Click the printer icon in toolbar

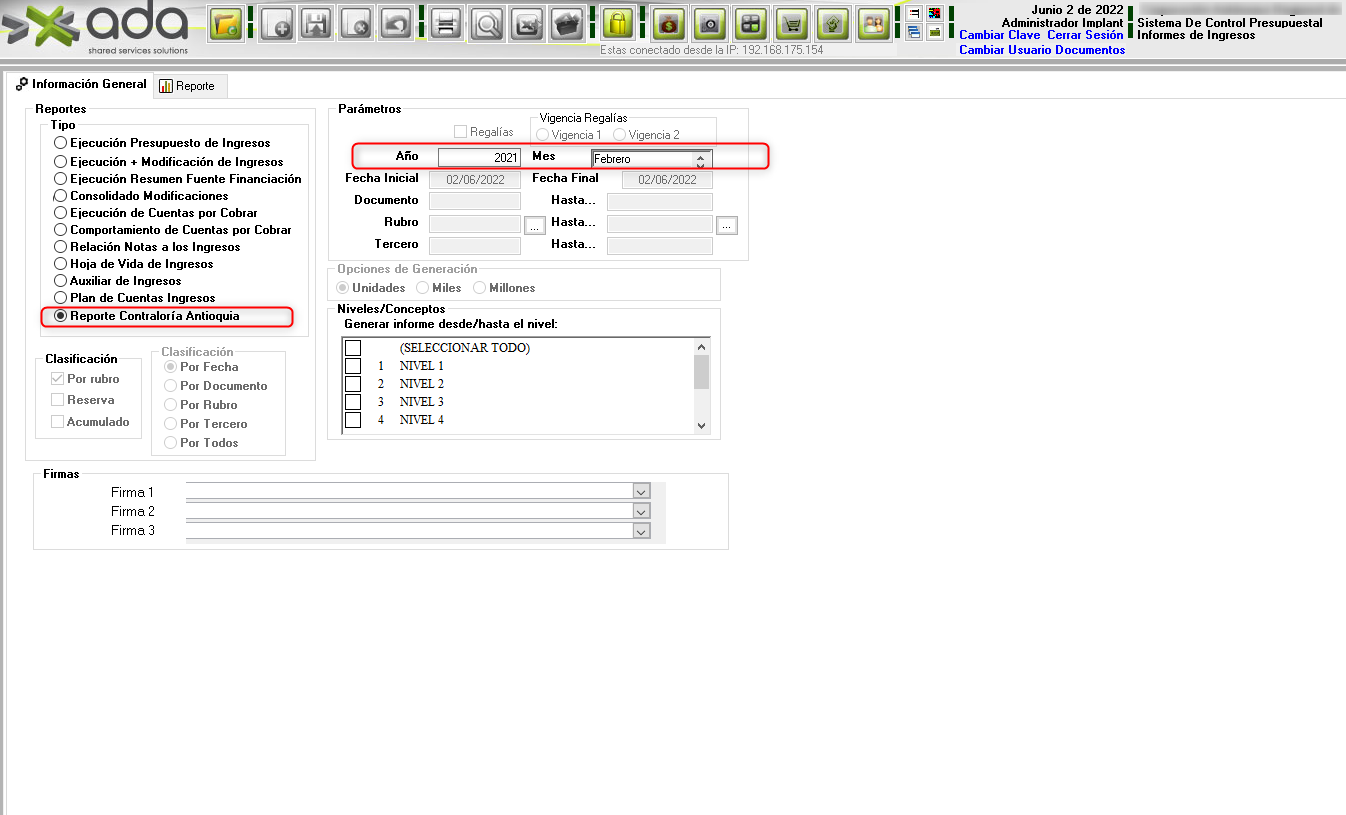click(x=446, y=23)
